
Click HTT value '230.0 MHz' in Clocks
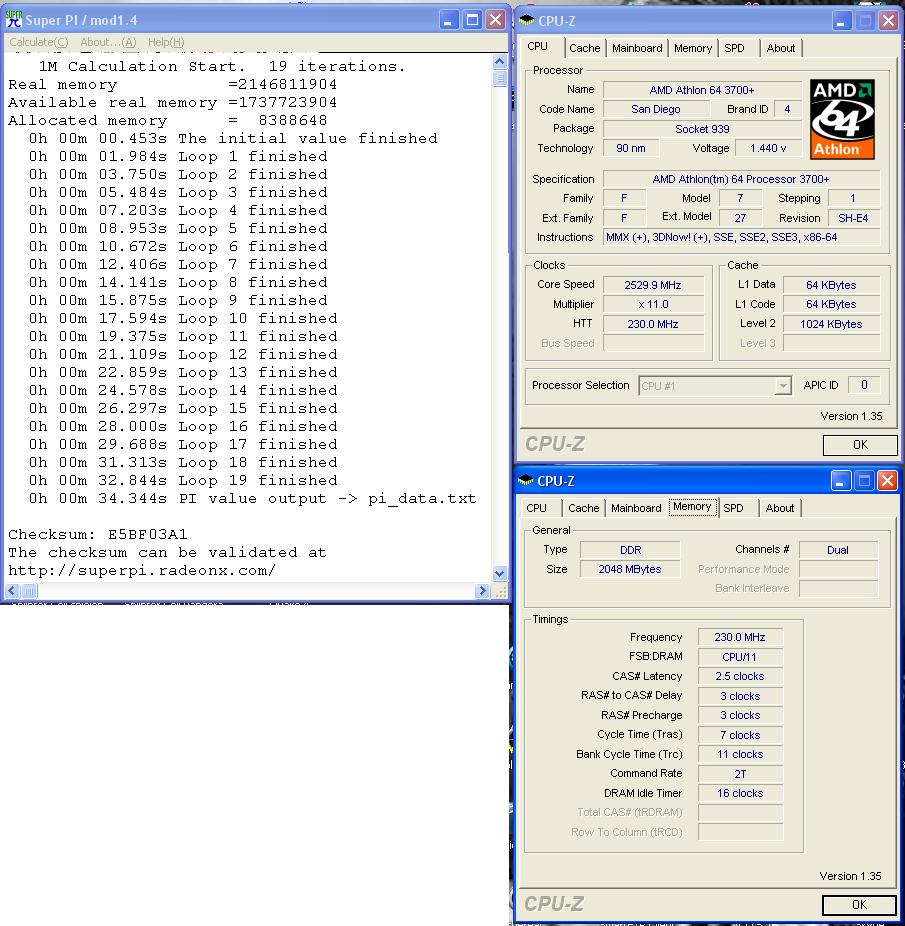click(x=653, y=324)
